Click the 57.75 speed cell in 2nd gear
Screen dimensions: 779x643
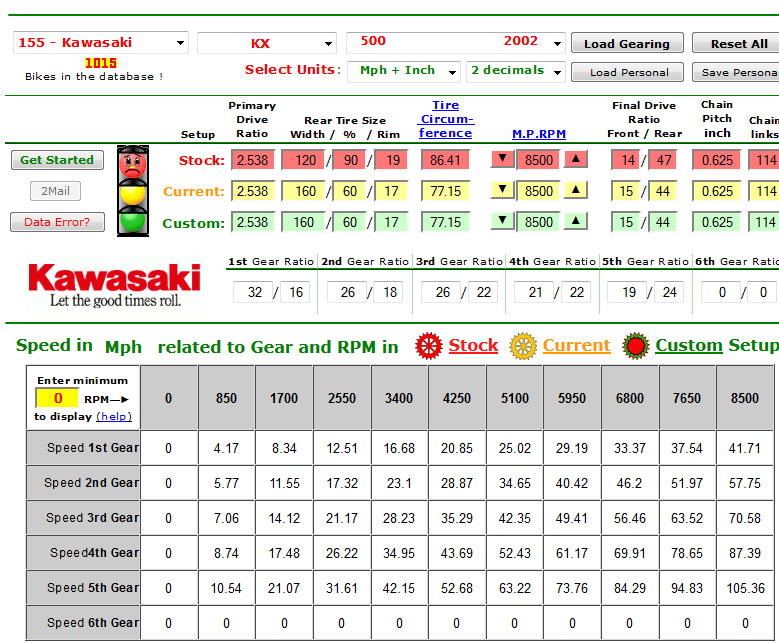click(x=744, y=483)
